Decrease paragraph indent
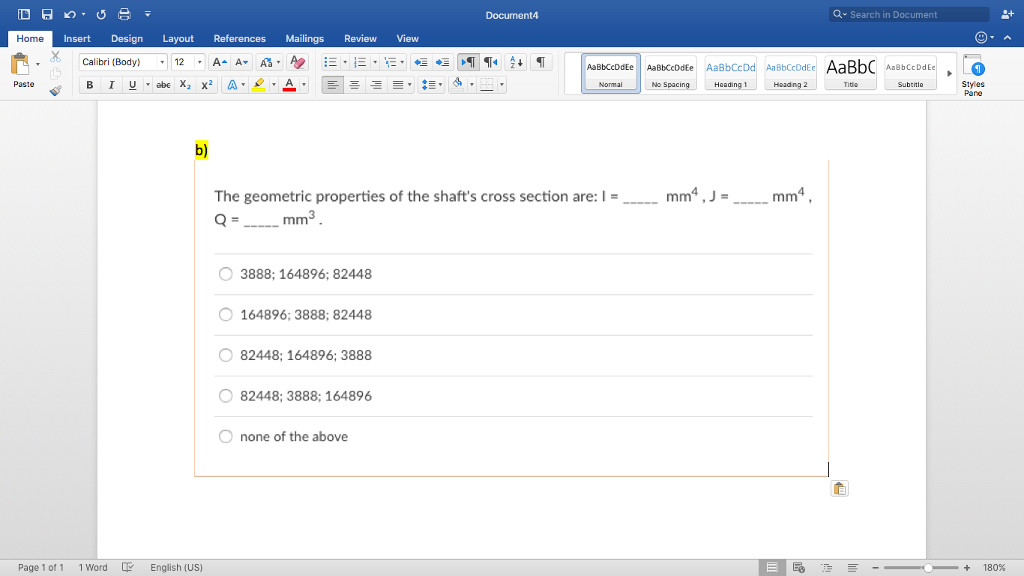This screenshot has height=576, width=1024. (x=421, y=62)
